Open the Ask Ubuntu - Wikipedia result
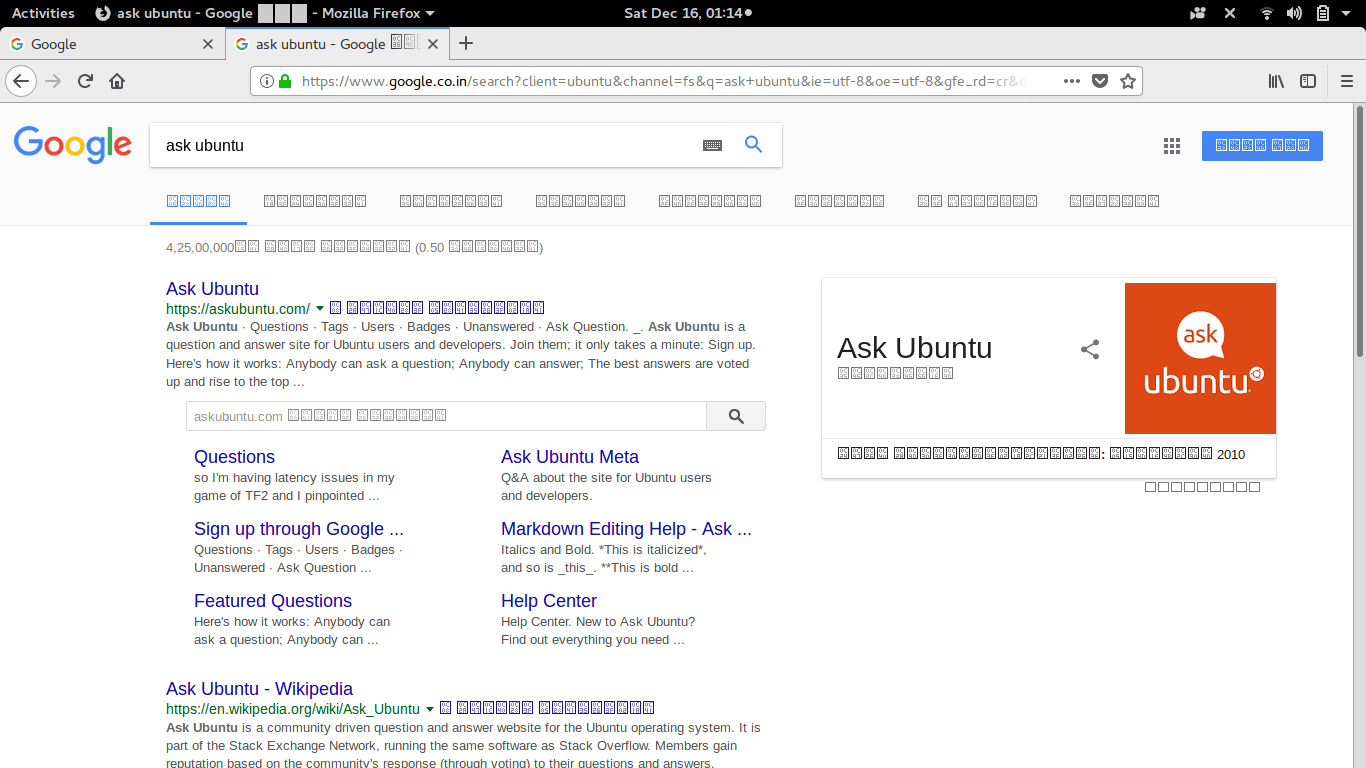 coord(259,689)
